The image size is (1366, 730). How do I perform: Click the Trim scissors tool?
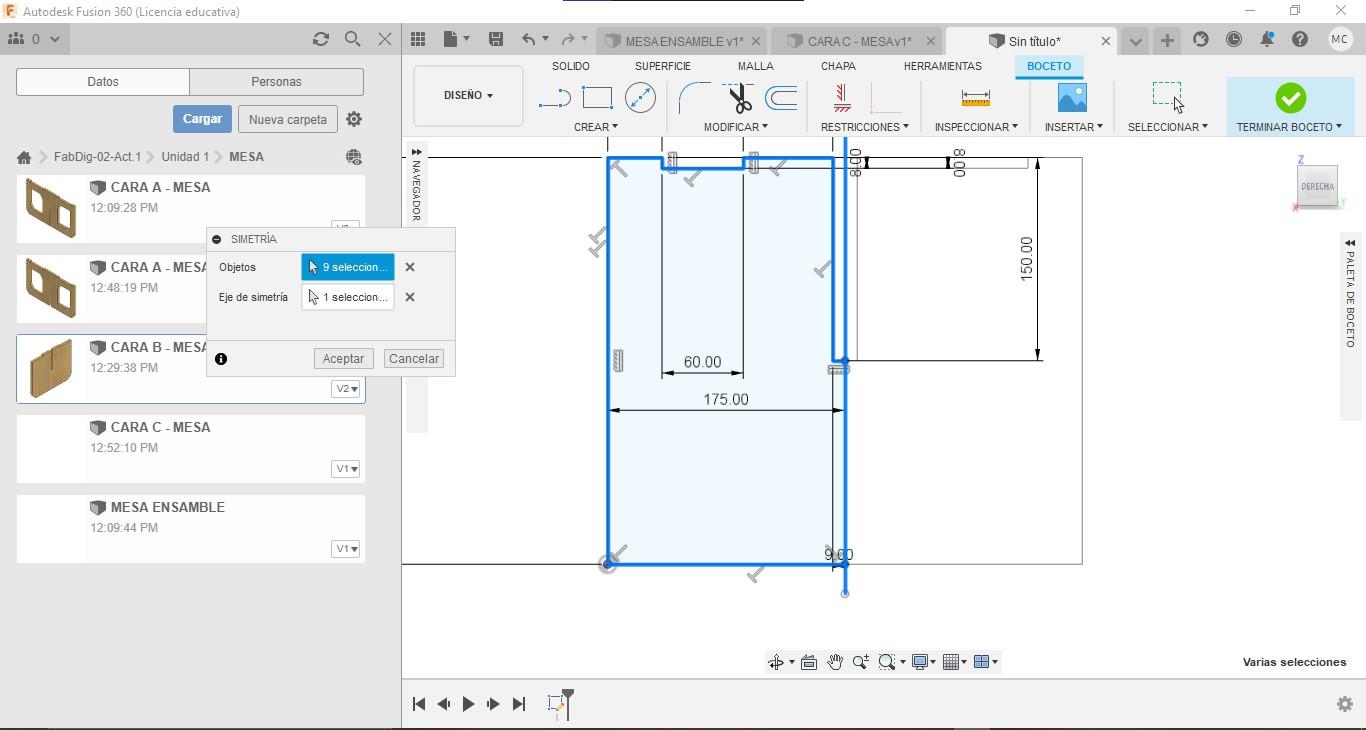click(739, 98)
